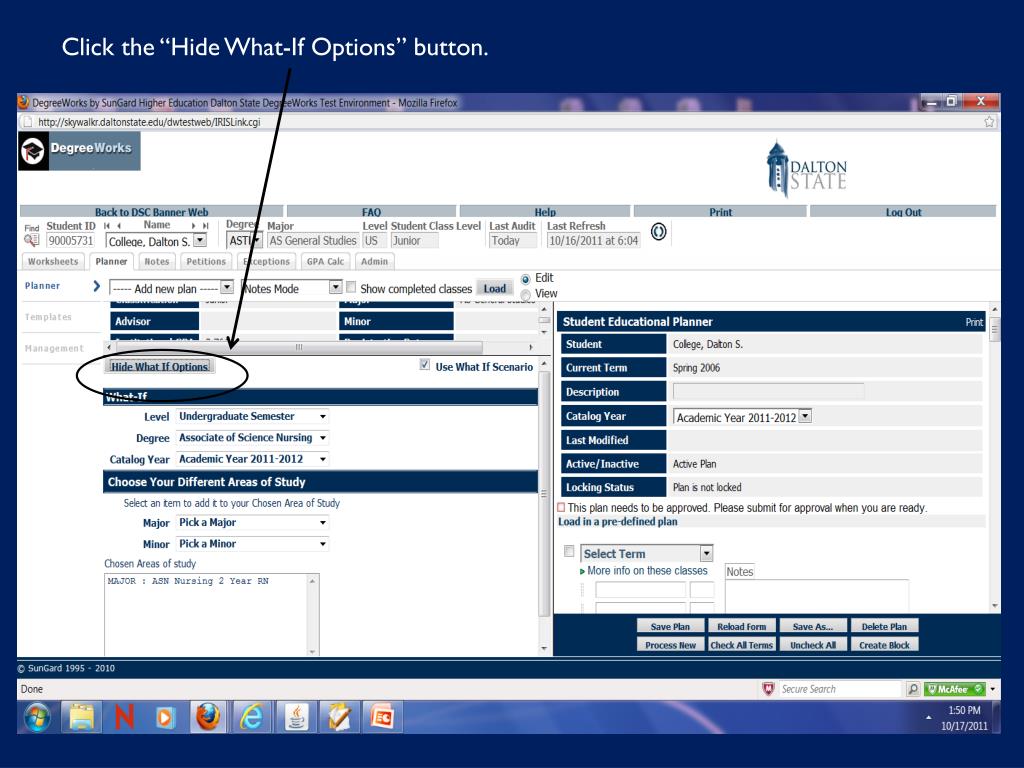Open the What-If Level dropdown
The height and width of the screenshot is (768, 1024).
[253, 416]
